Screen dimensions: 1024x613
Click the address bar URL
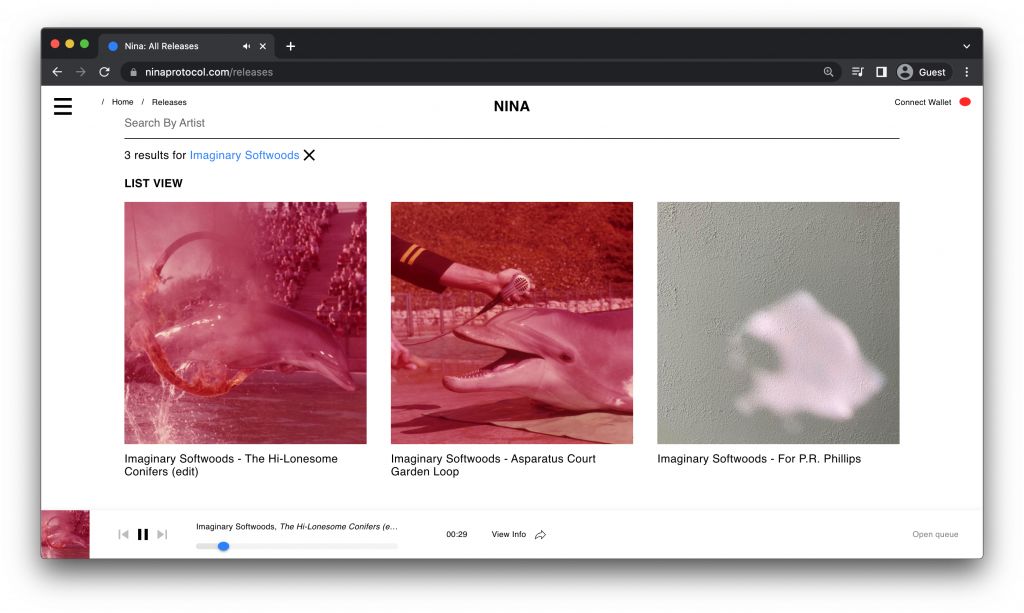[209, 72]
